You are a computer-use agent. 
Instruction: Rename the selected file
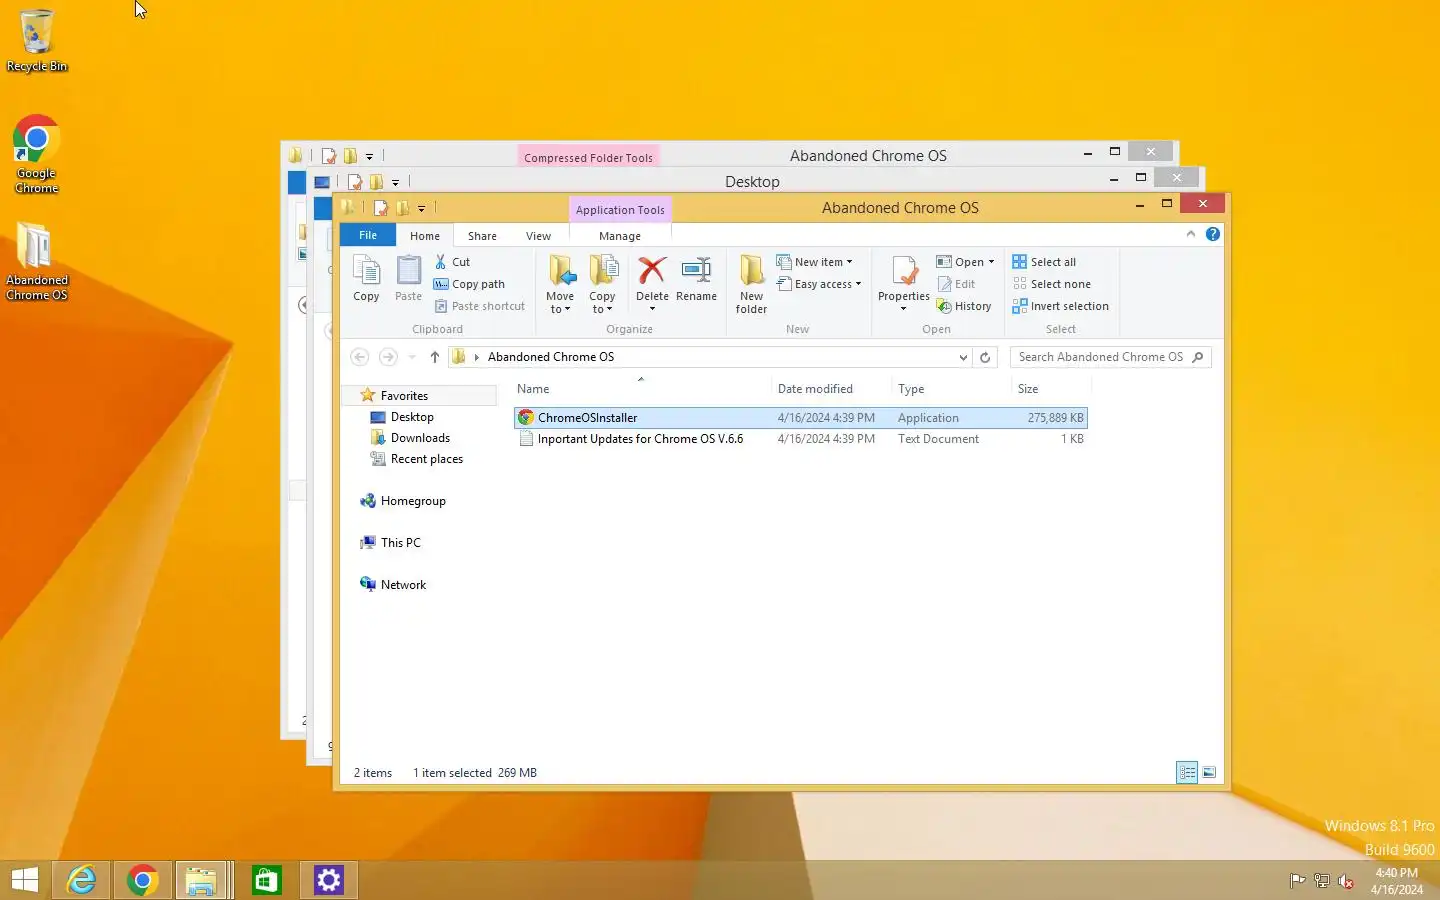(x=696, y=278)
